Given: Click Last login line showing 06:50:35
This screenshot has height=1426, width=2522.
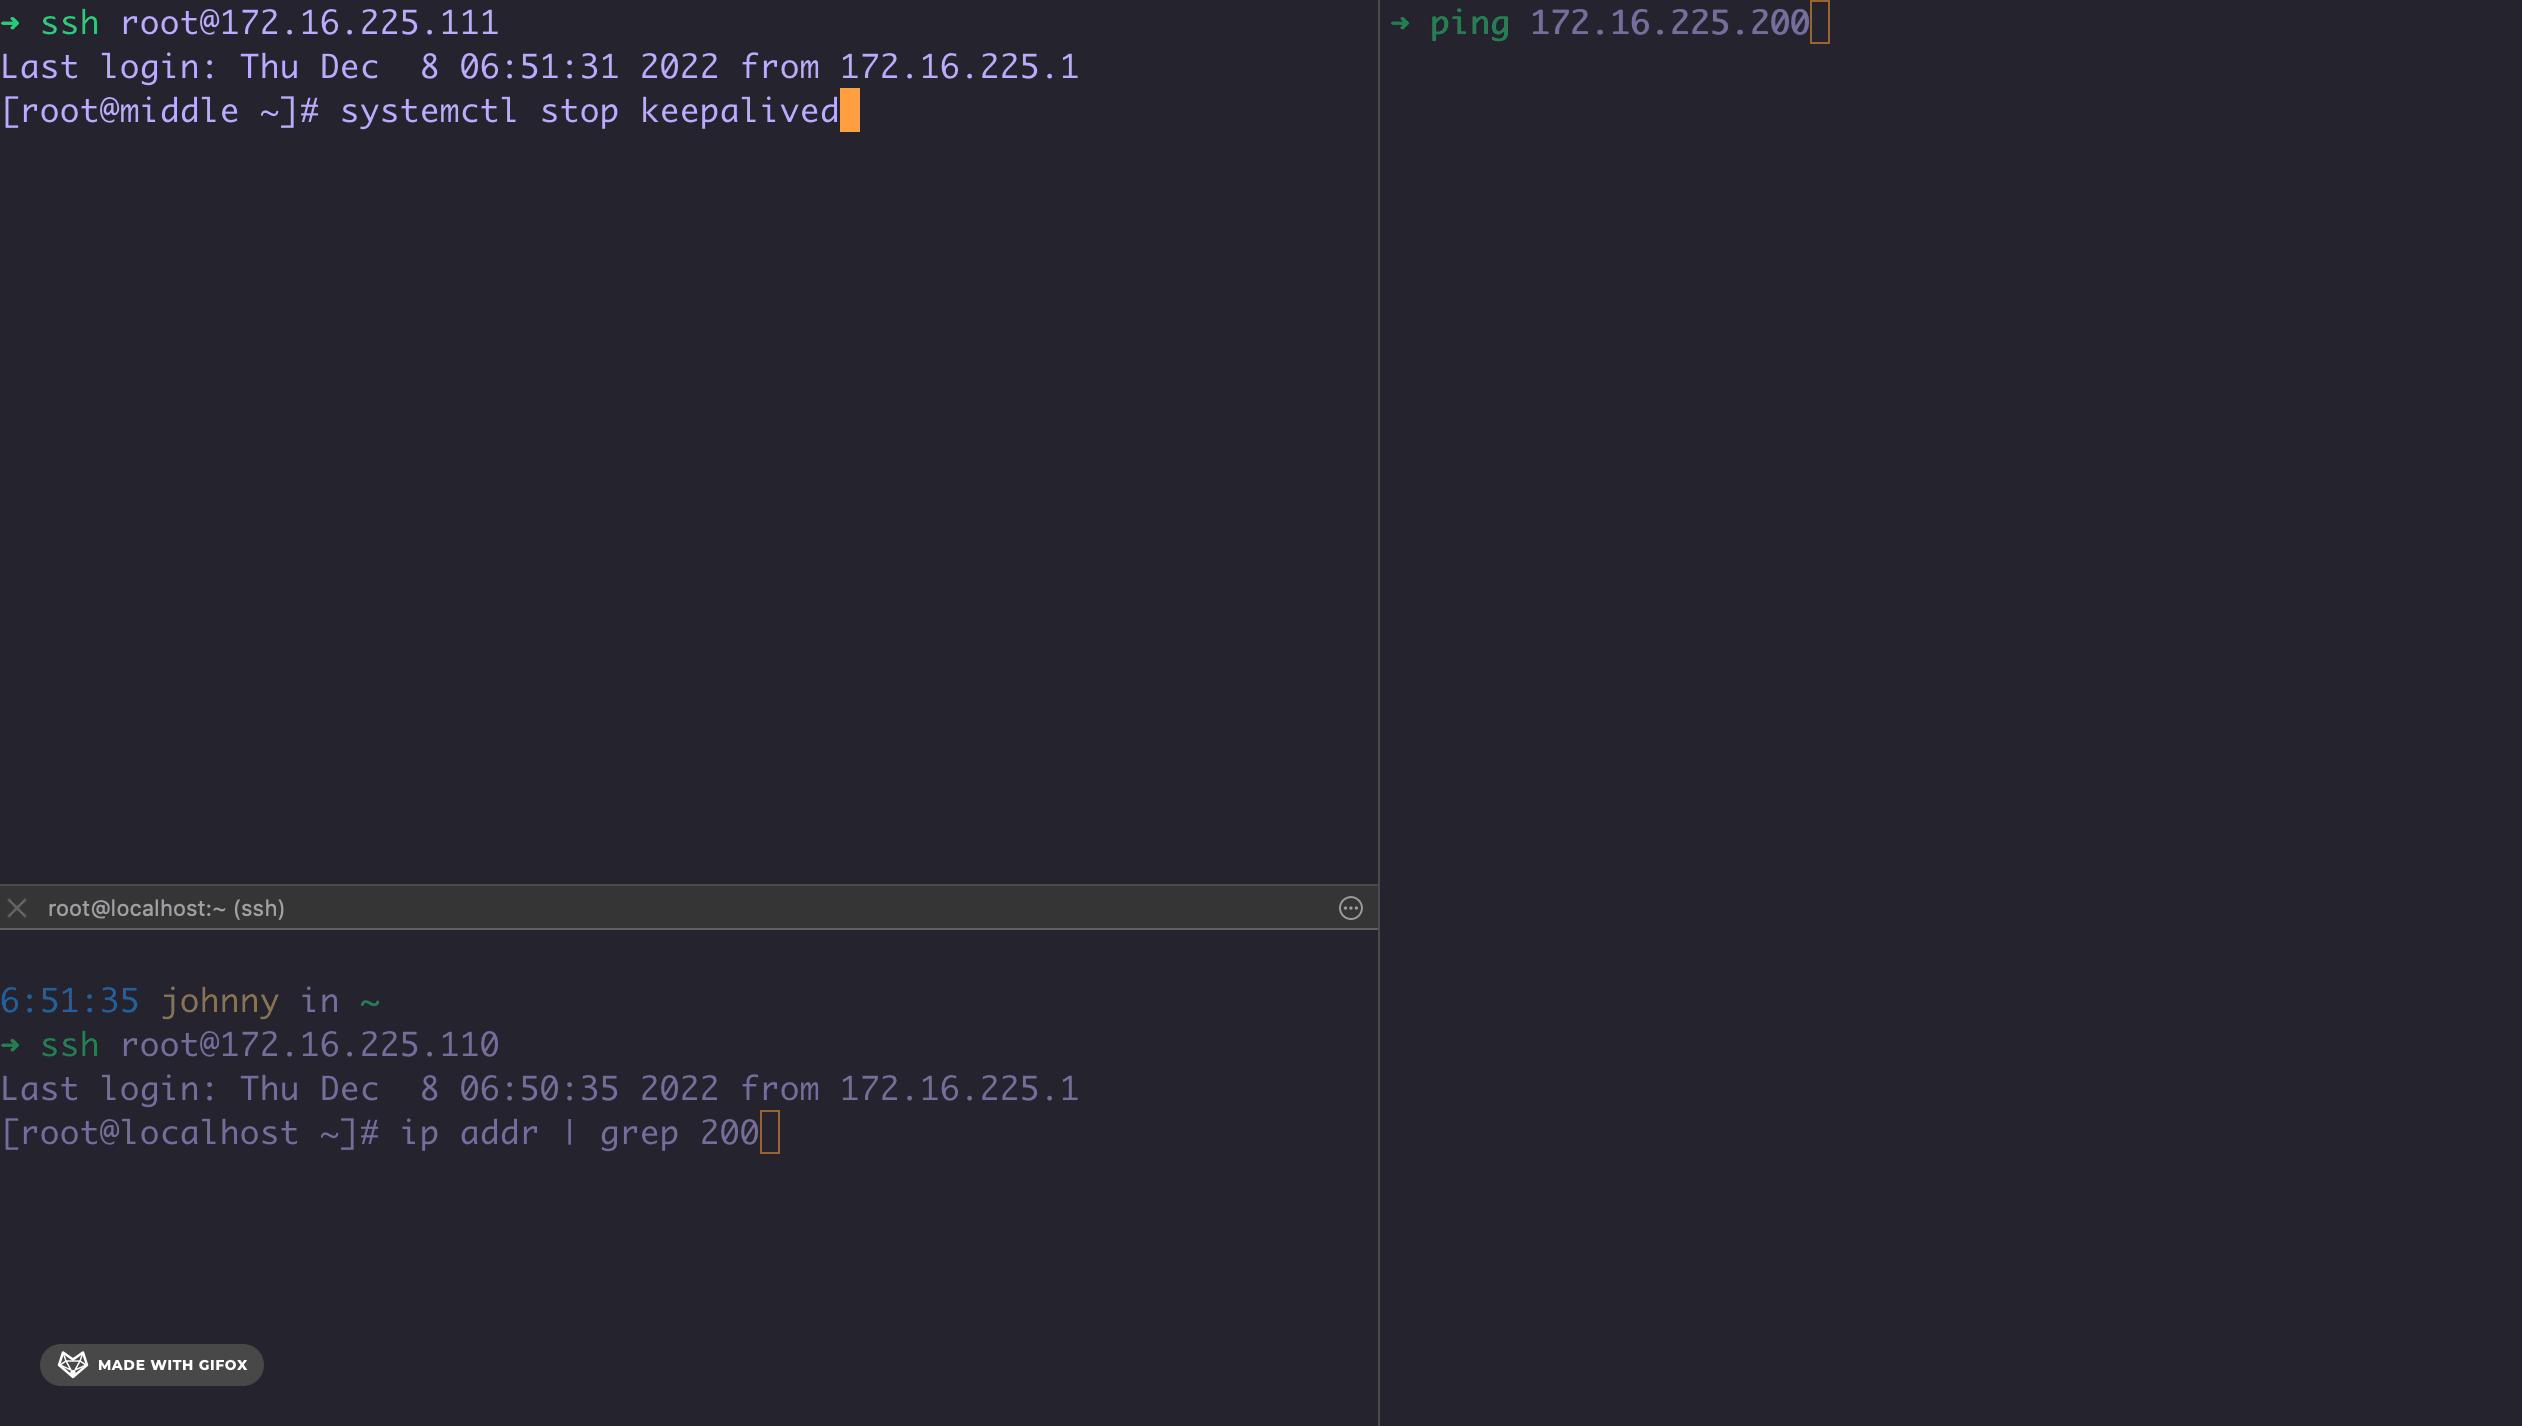Looking at the screenshot, I should [539, 1089].
